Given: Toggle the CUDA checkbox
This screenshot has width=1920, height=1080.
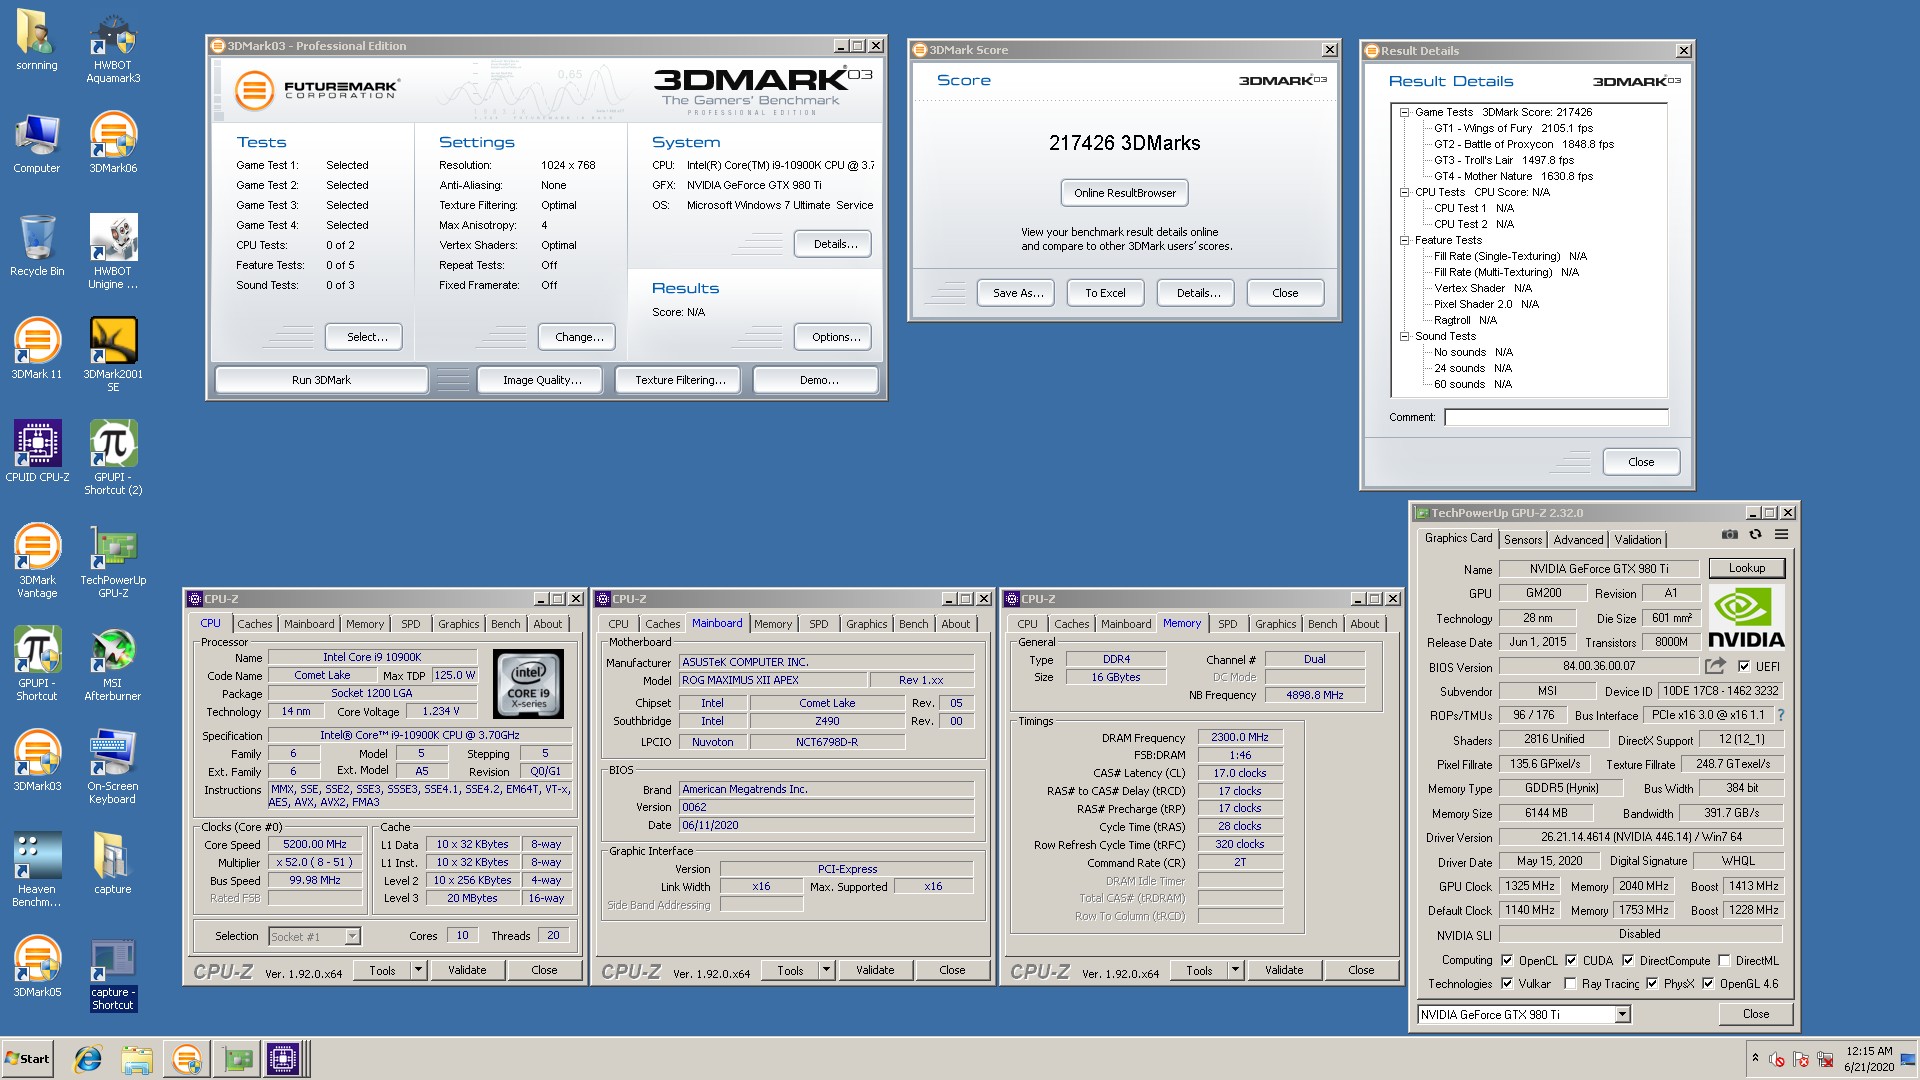Looking at the screenshot, I should pos(1571,960).
